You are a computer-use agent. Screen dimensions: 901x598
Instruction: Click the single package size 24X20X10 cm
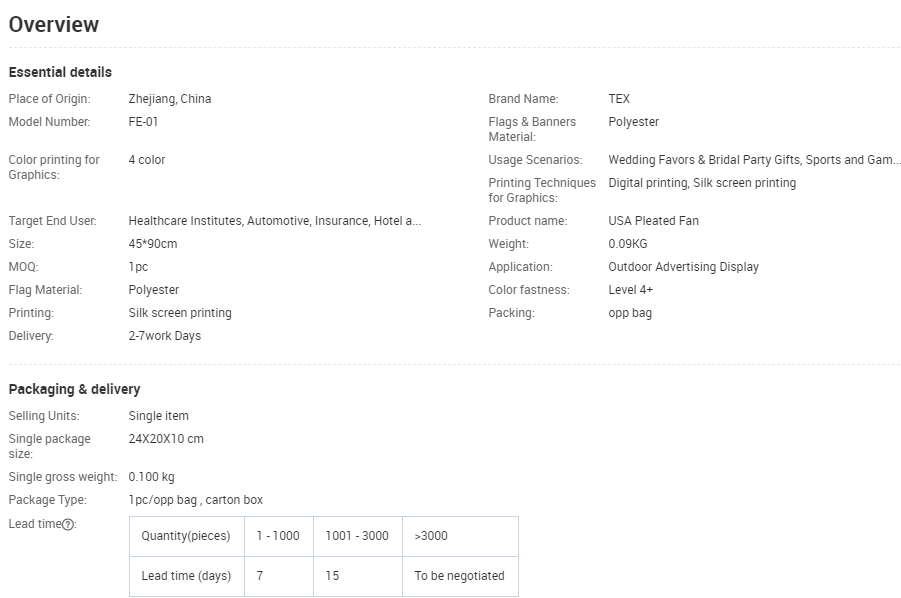point(166,439)
